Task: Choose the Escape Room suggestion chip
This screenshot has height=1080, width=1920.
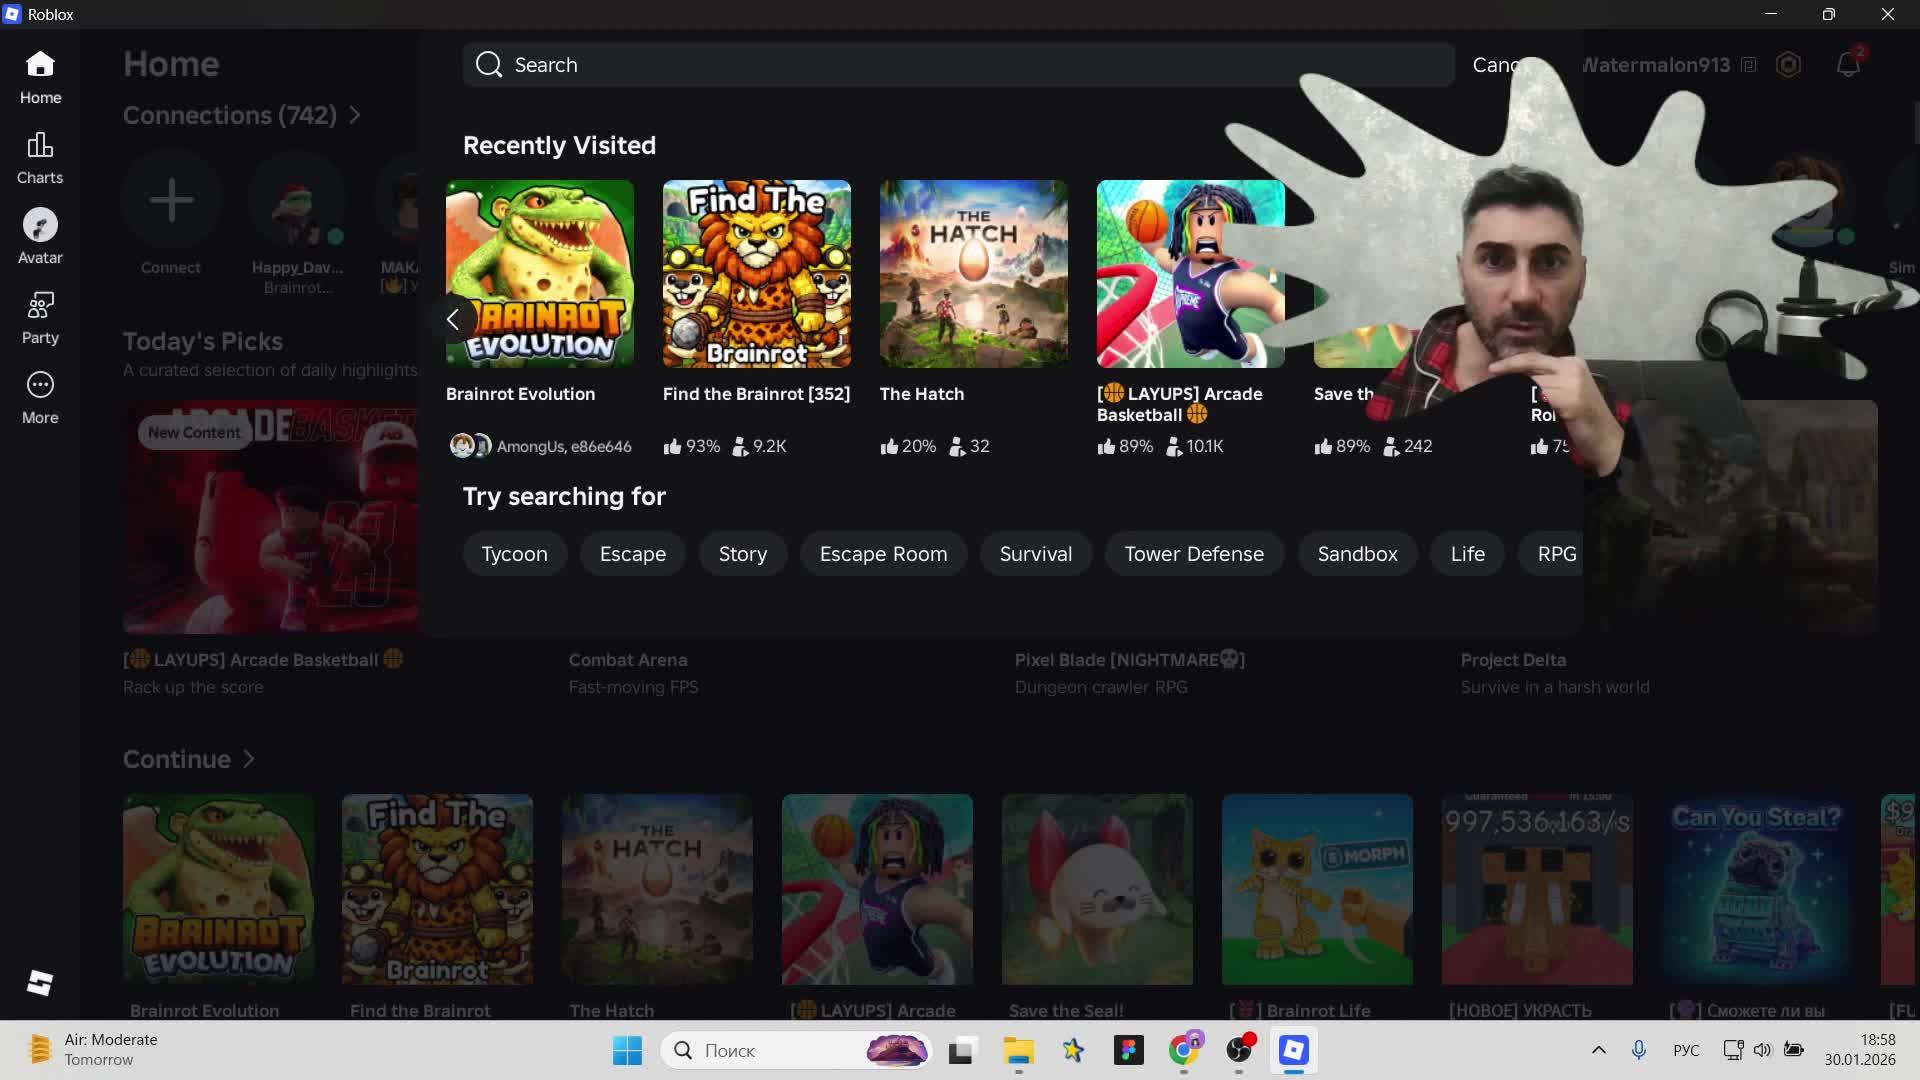Action: (x=883, y=554)
